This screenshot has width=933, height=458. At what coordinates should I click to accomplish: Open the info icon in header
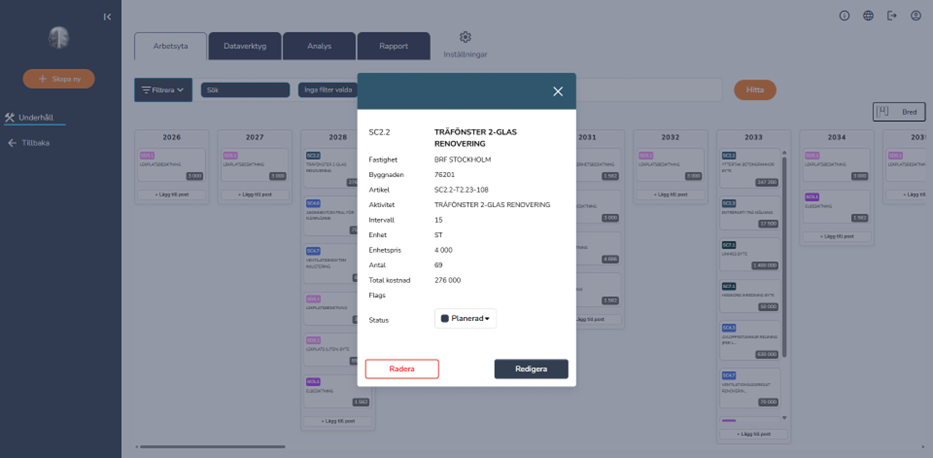844,16
